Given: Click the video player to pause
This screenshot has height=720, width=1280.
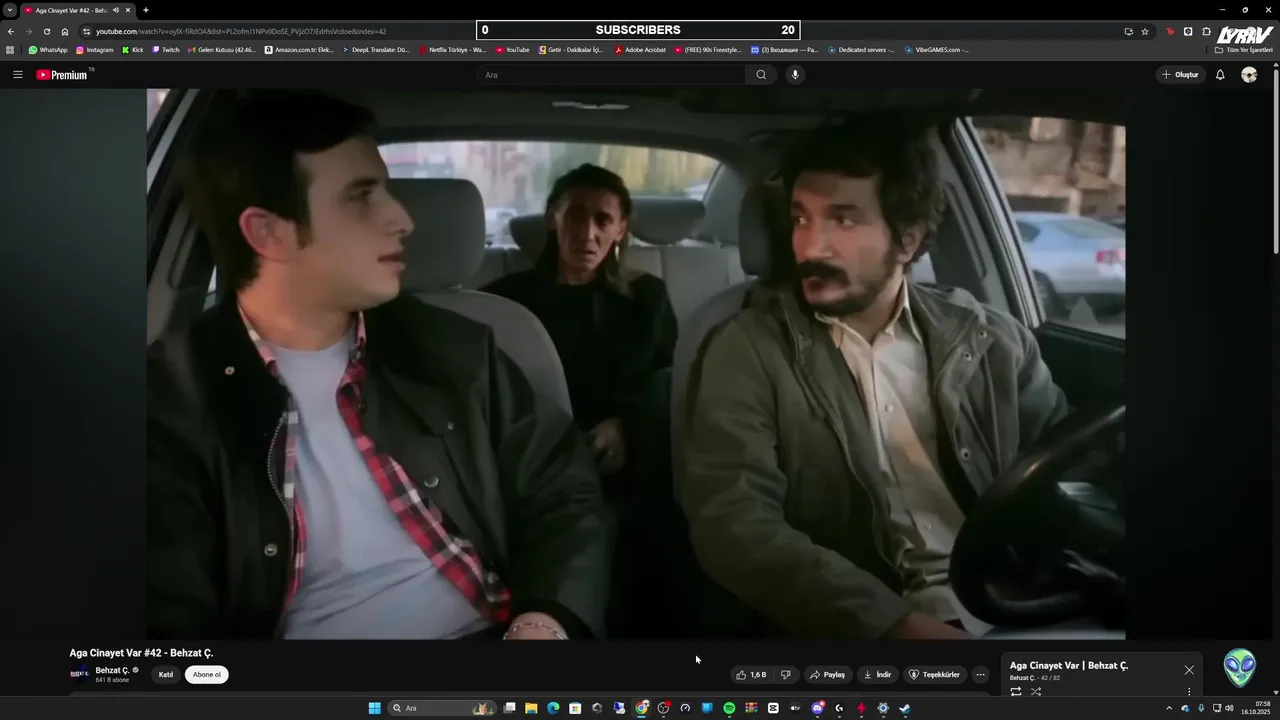Looking at the screenshot, I should pyautogui.click(x=636, y=364).
